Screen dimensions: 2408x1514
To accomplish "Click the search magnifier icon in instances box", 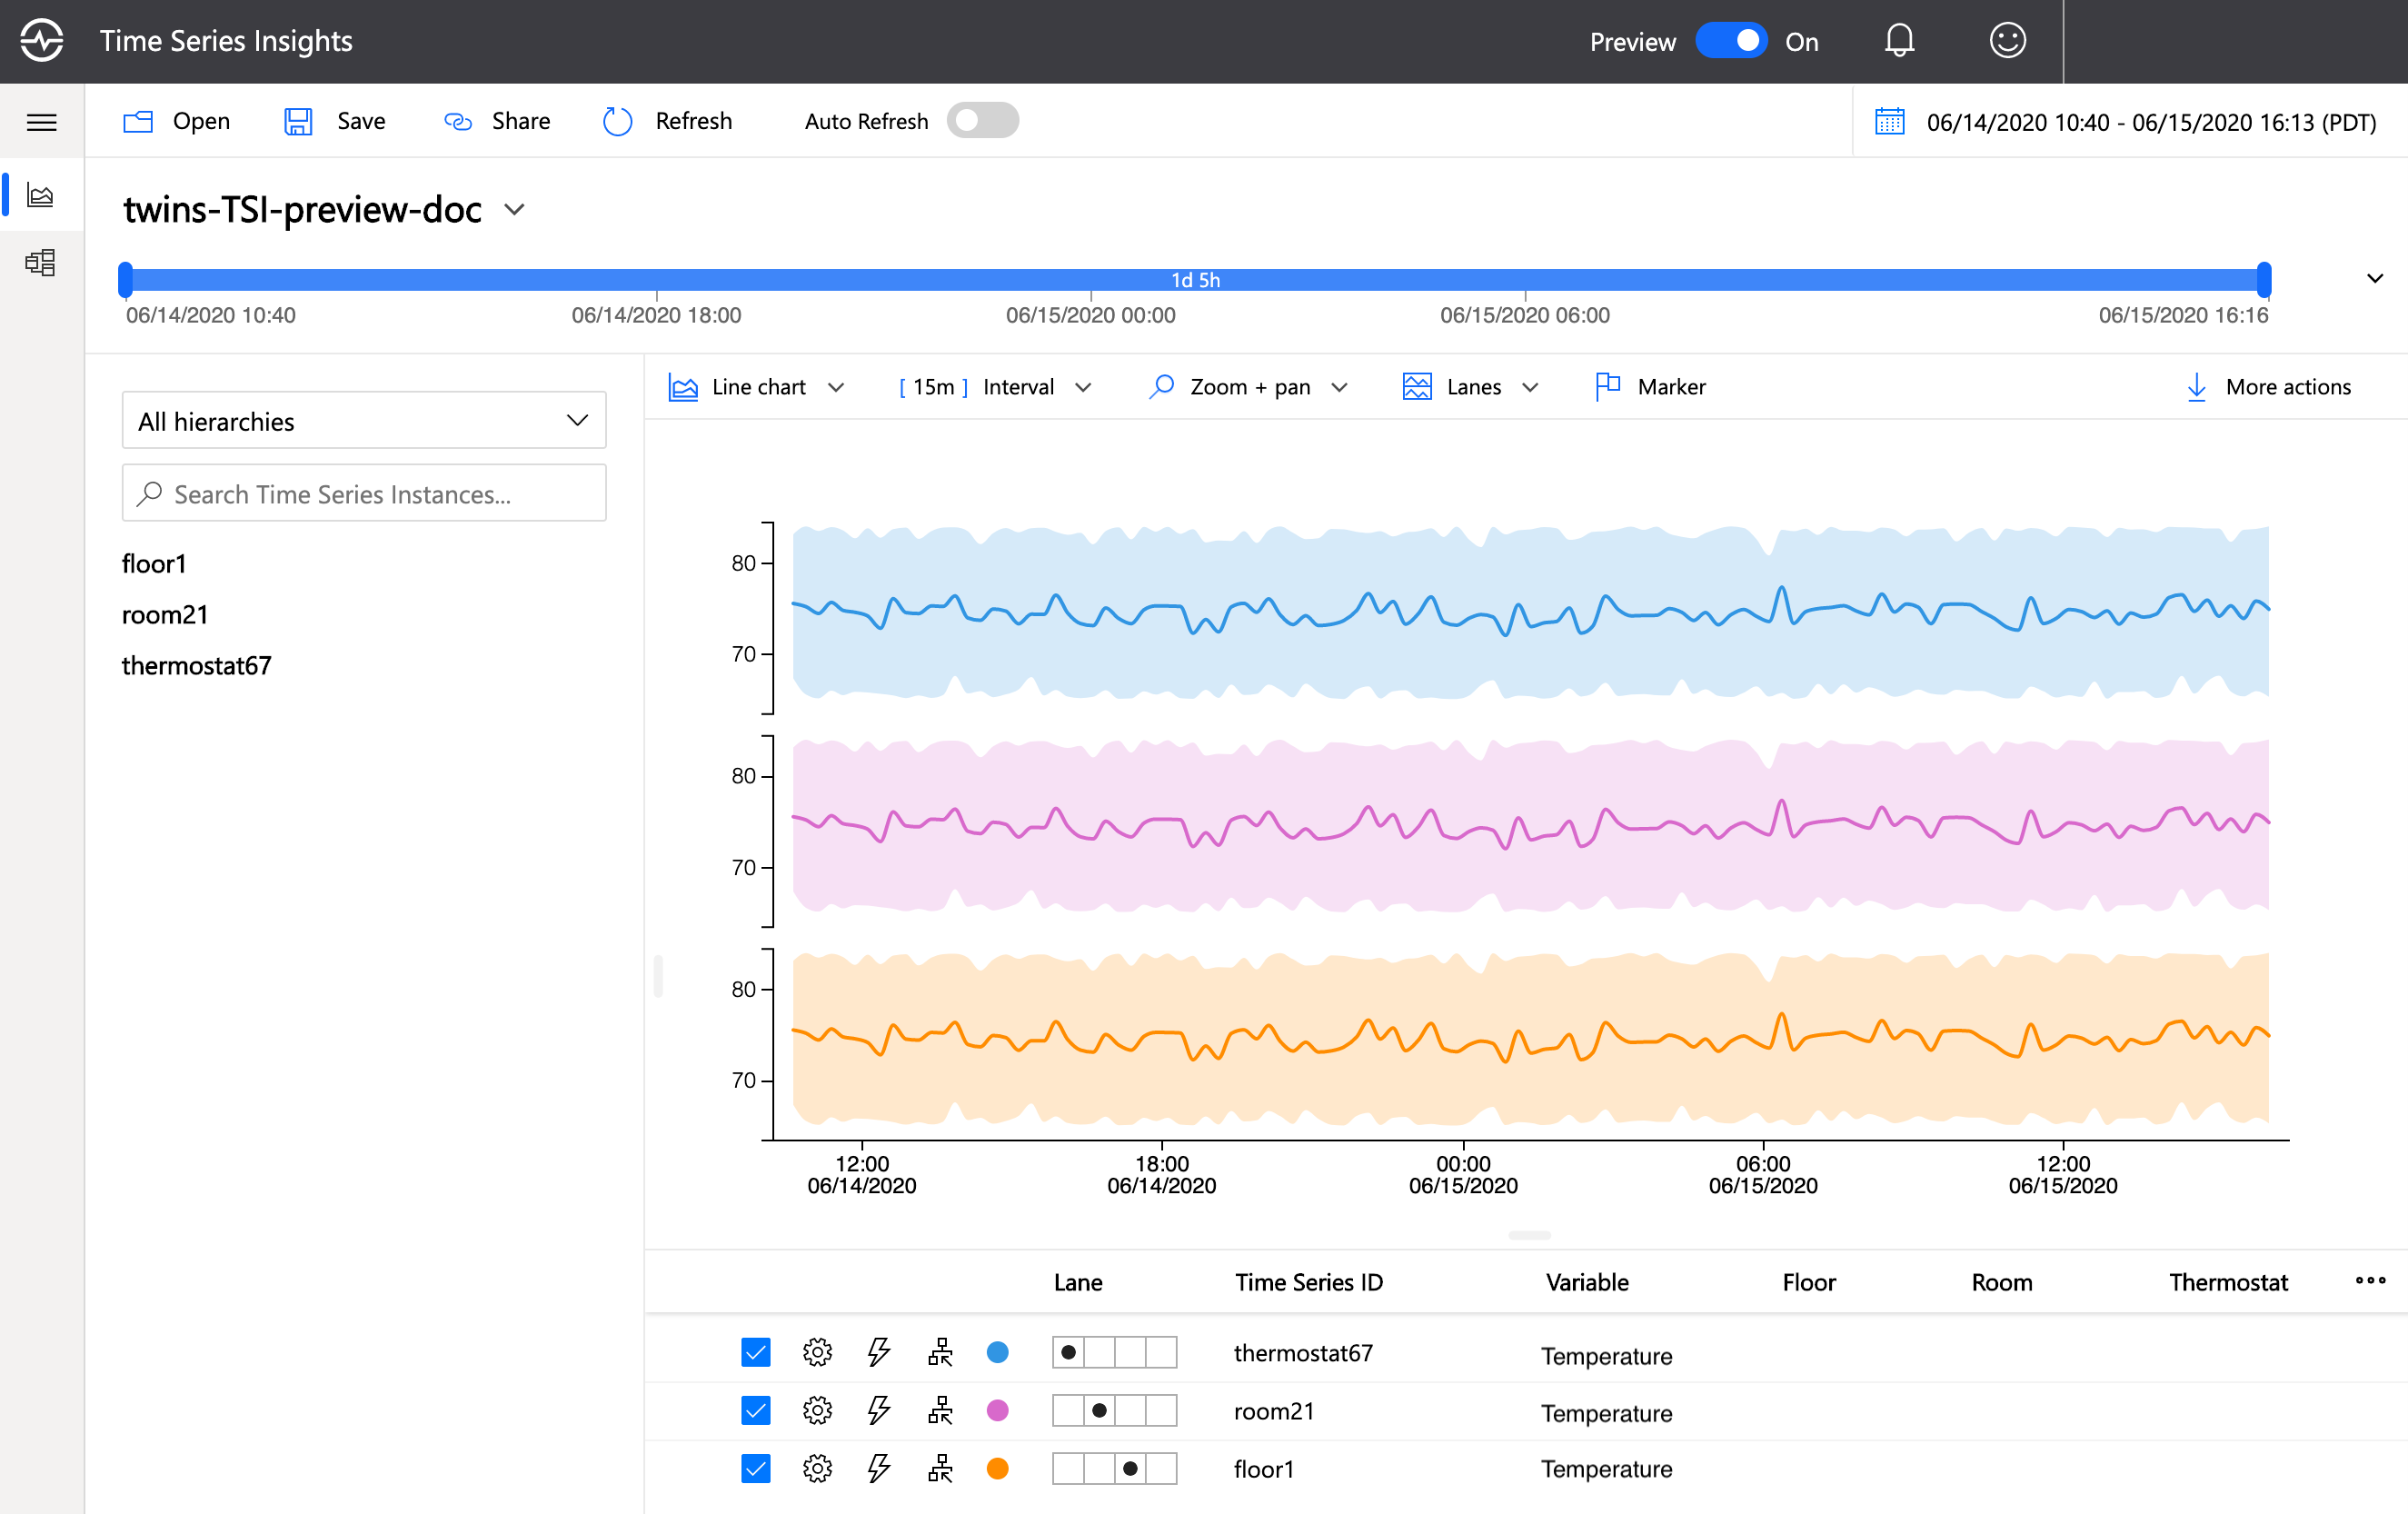I will coord(149,494).
